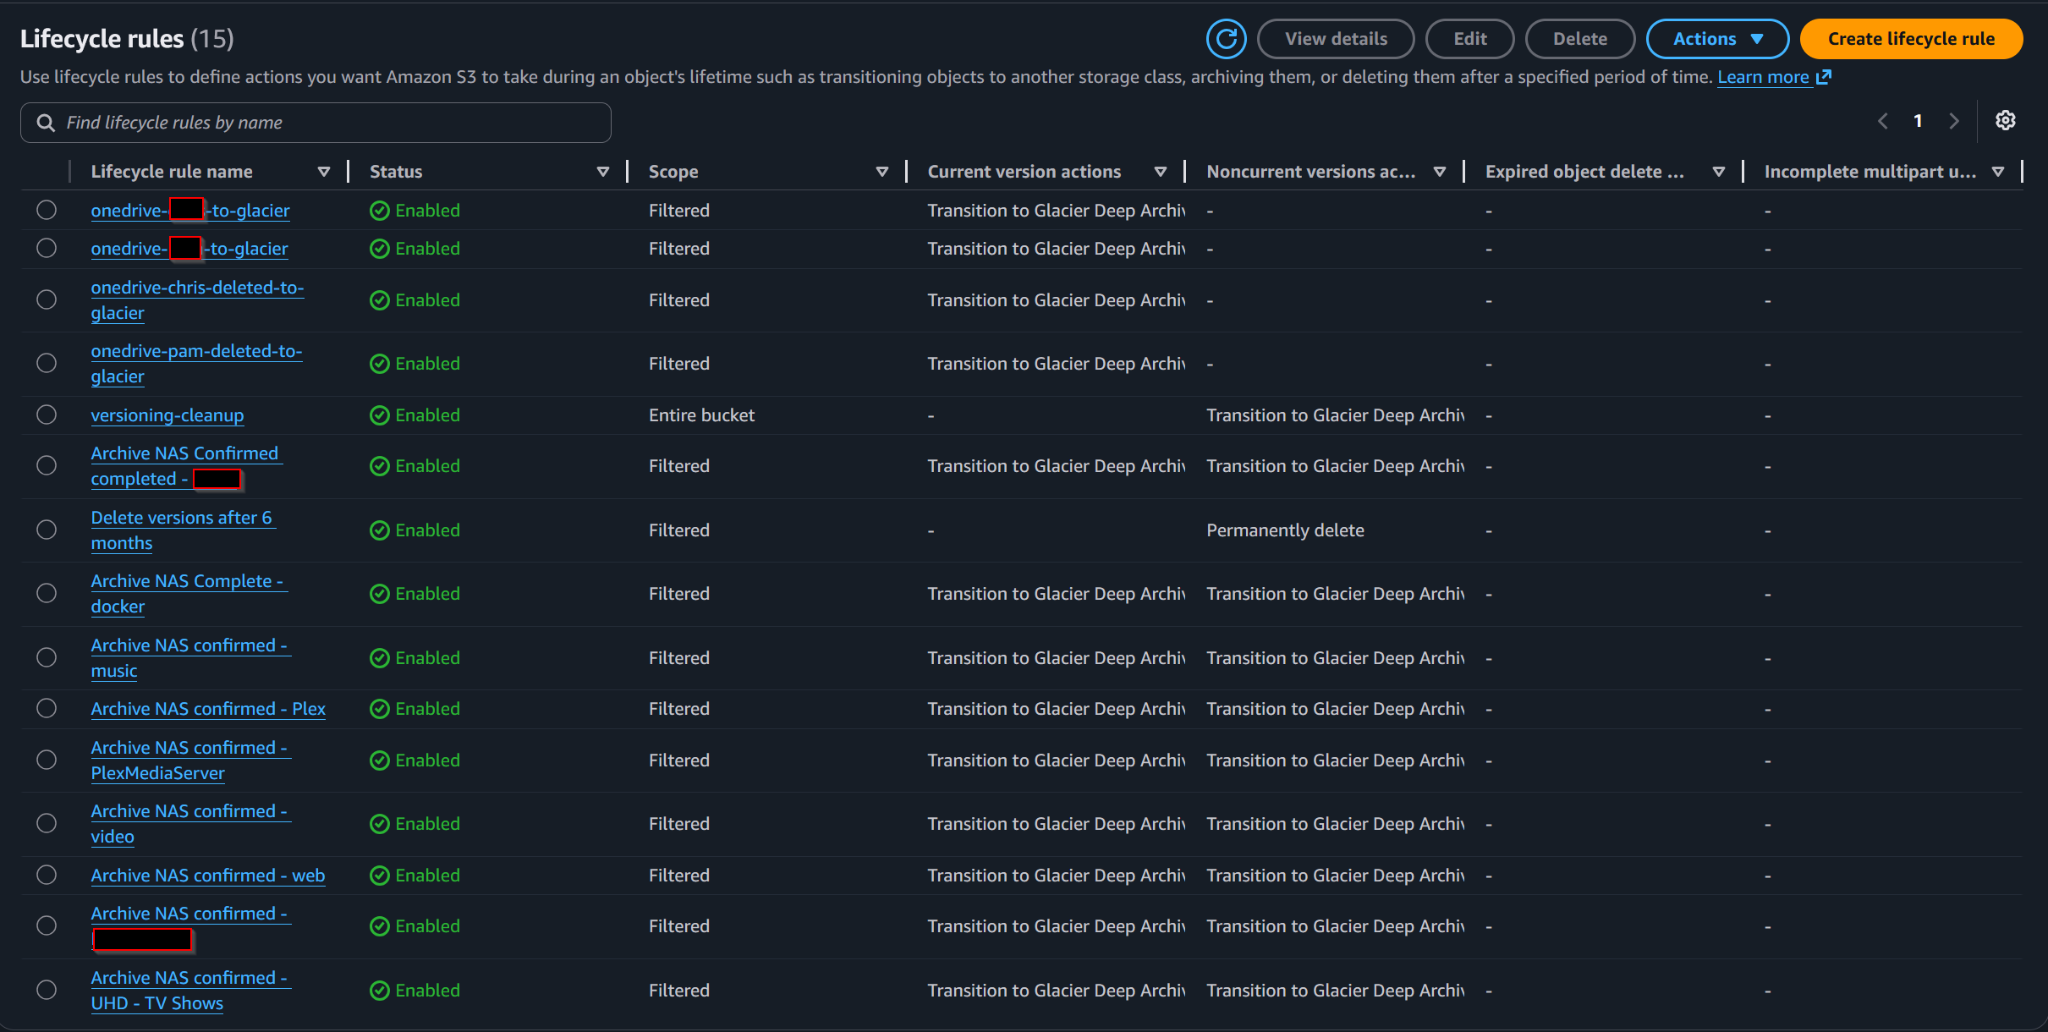Image resolution: width=2048 pixels, height=1032 pixels.
Task: Sort by Expired object delete markers arrow
Action: pyautogui.click(x=1719, y=172)
